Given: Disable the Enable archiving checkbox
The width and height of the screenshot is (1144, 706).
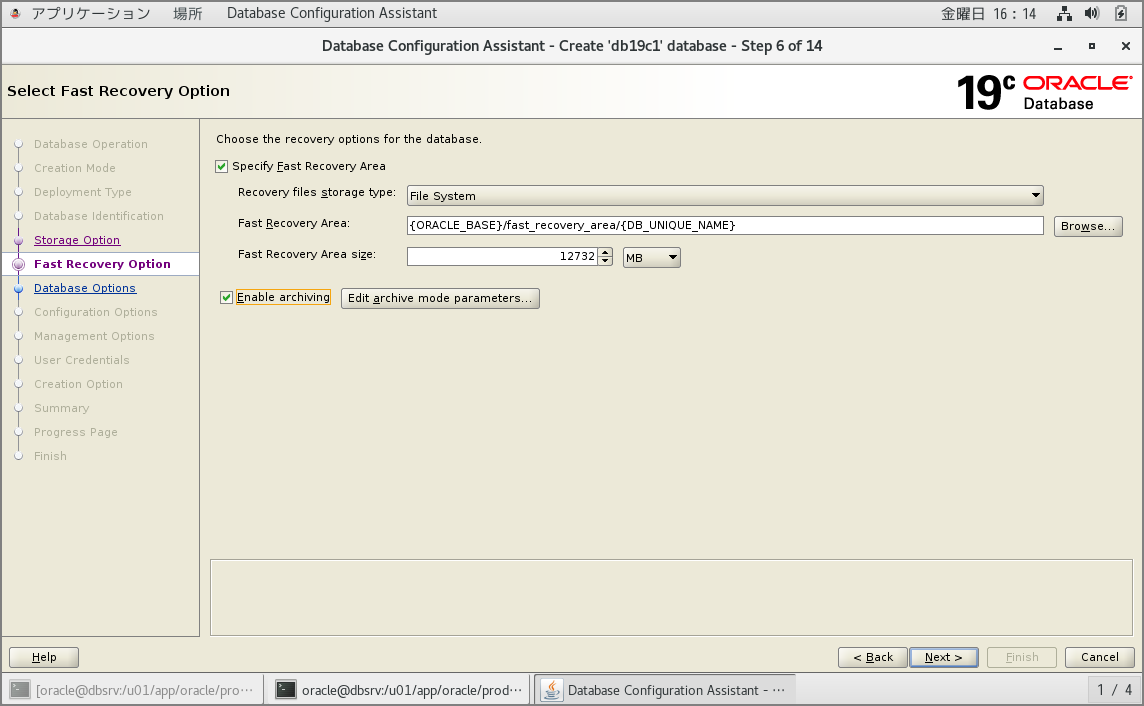Looking at the screenshot, I should click(227, 297).
